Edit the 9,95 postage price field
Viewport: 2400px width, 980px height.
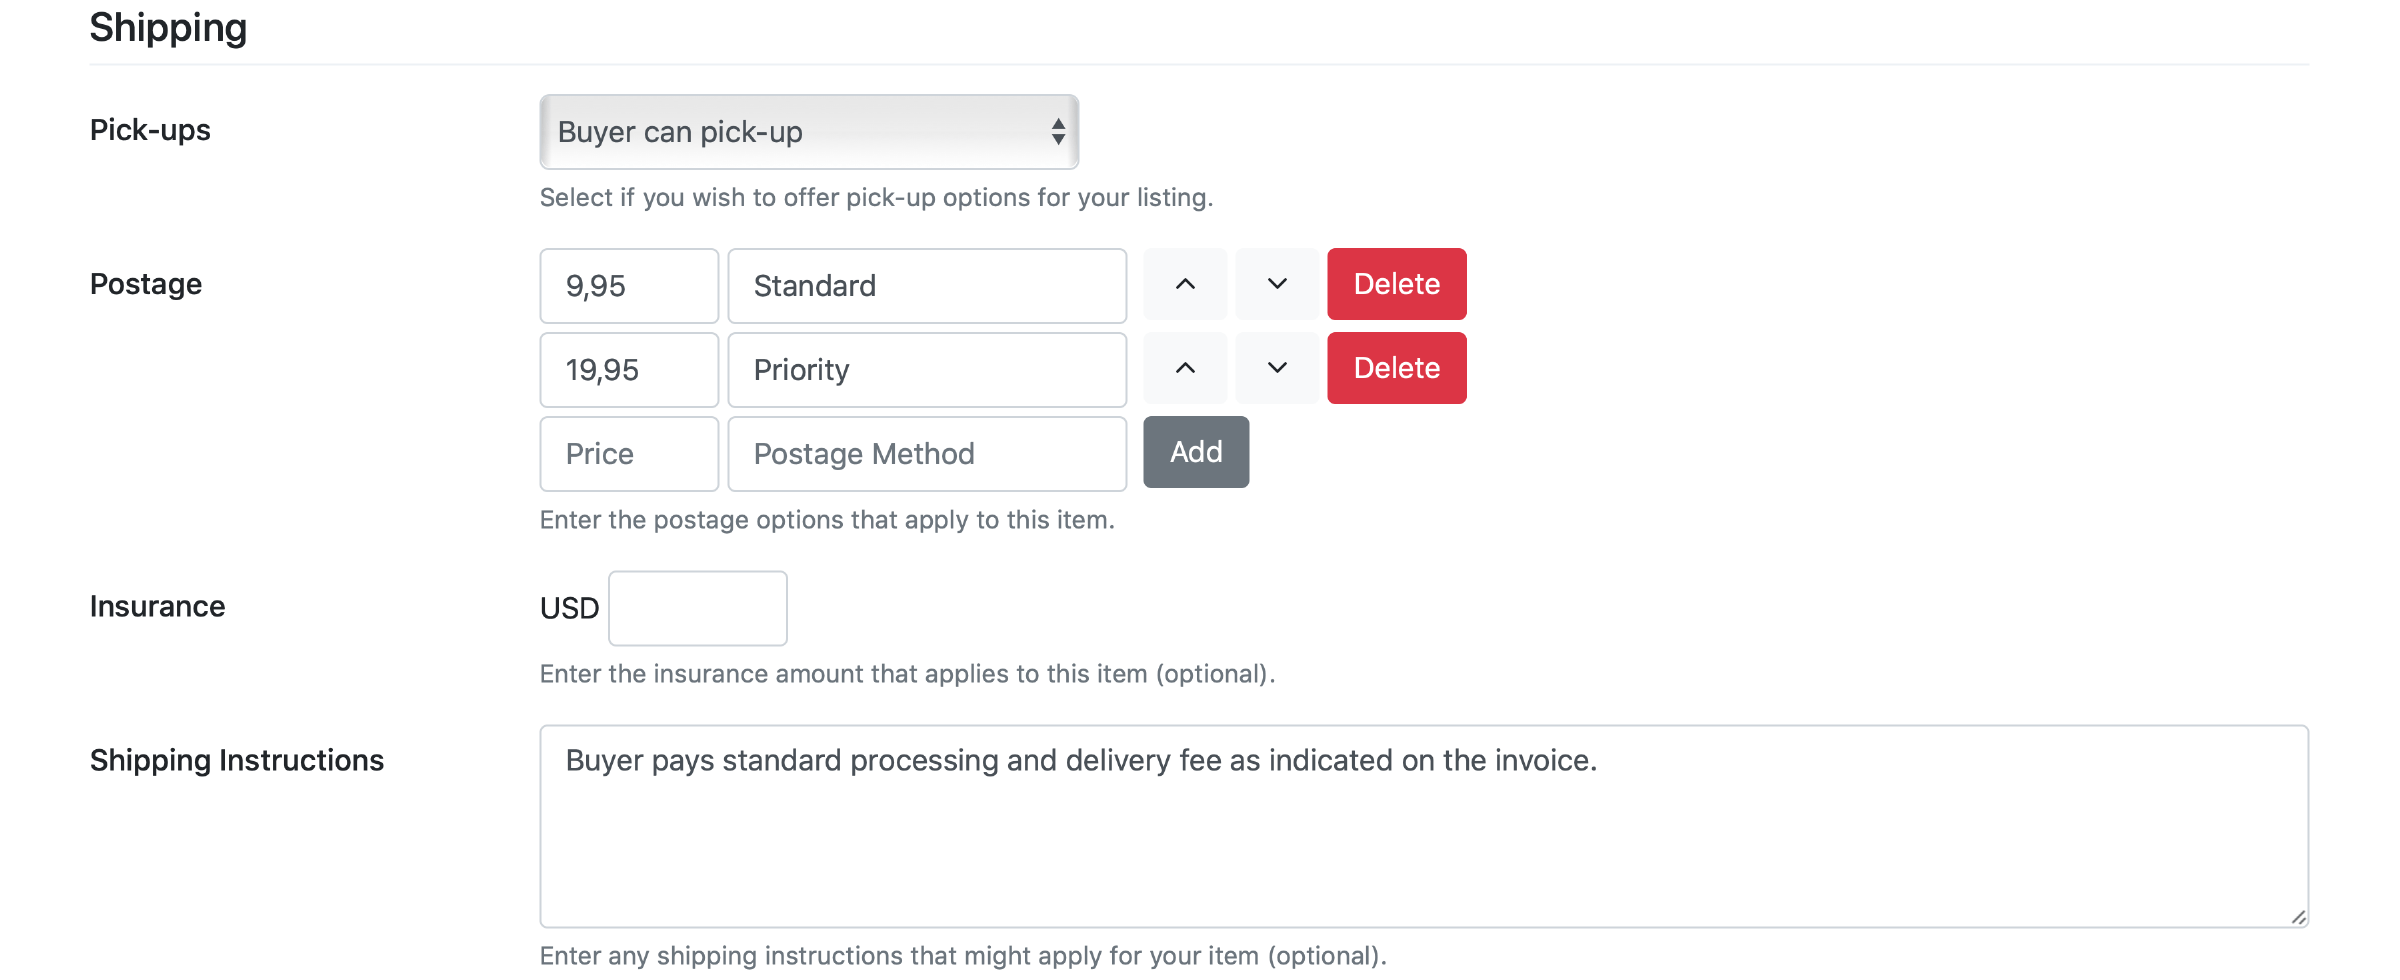point(629,286)
